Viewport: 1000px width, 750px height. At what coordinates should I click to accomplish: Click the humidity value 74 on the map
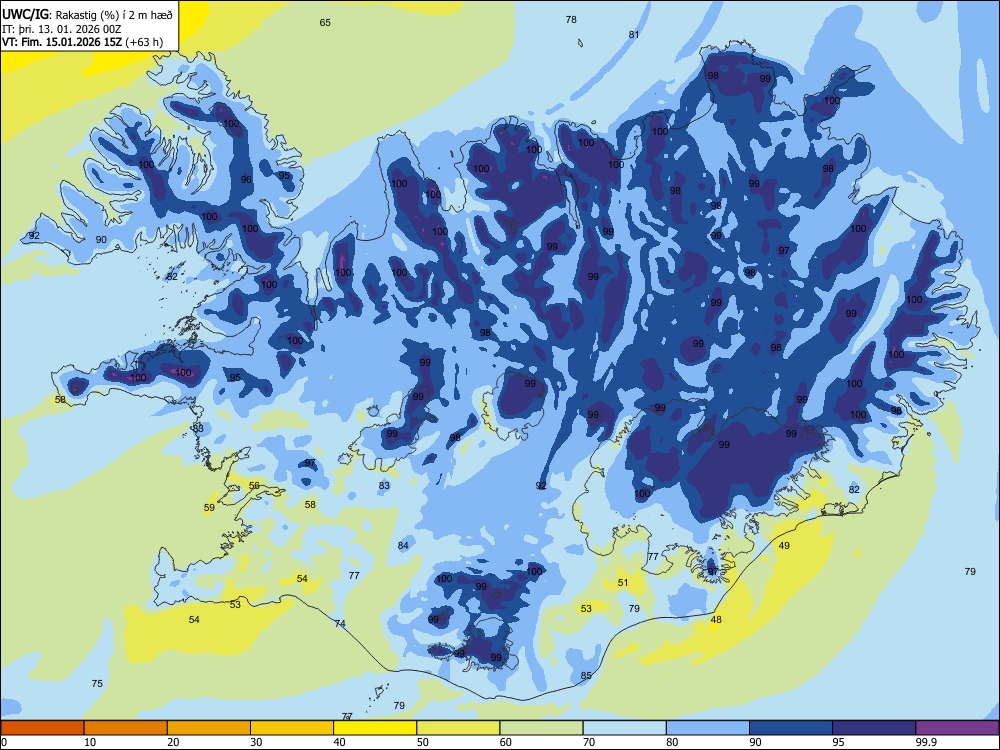point(340,624)
